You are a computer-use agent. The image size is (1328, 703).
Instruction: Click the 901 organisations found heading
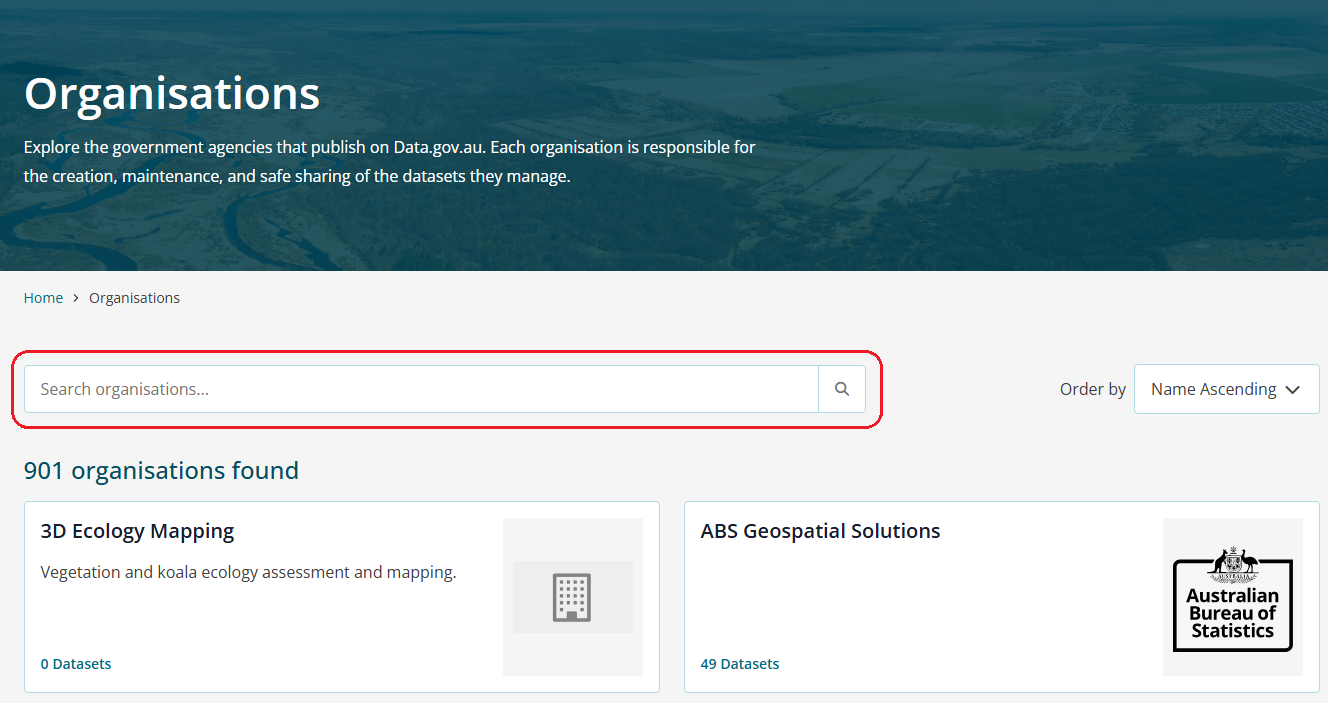[x=161, y=470]
